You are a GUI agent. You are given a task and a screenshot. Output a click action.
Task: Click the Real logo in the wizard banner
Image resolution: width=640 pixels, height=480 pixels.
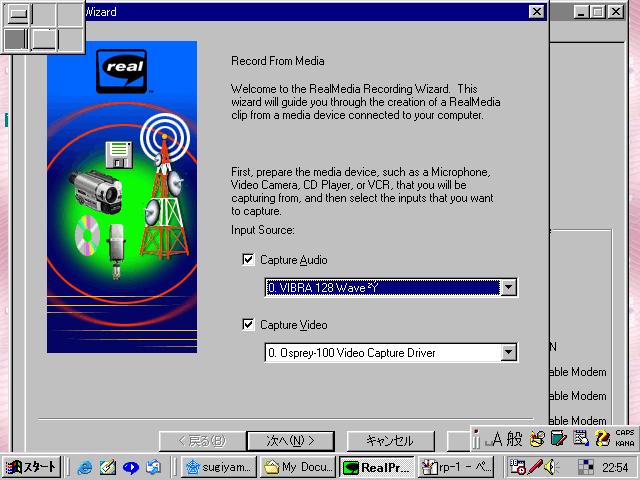click(122, 71)
